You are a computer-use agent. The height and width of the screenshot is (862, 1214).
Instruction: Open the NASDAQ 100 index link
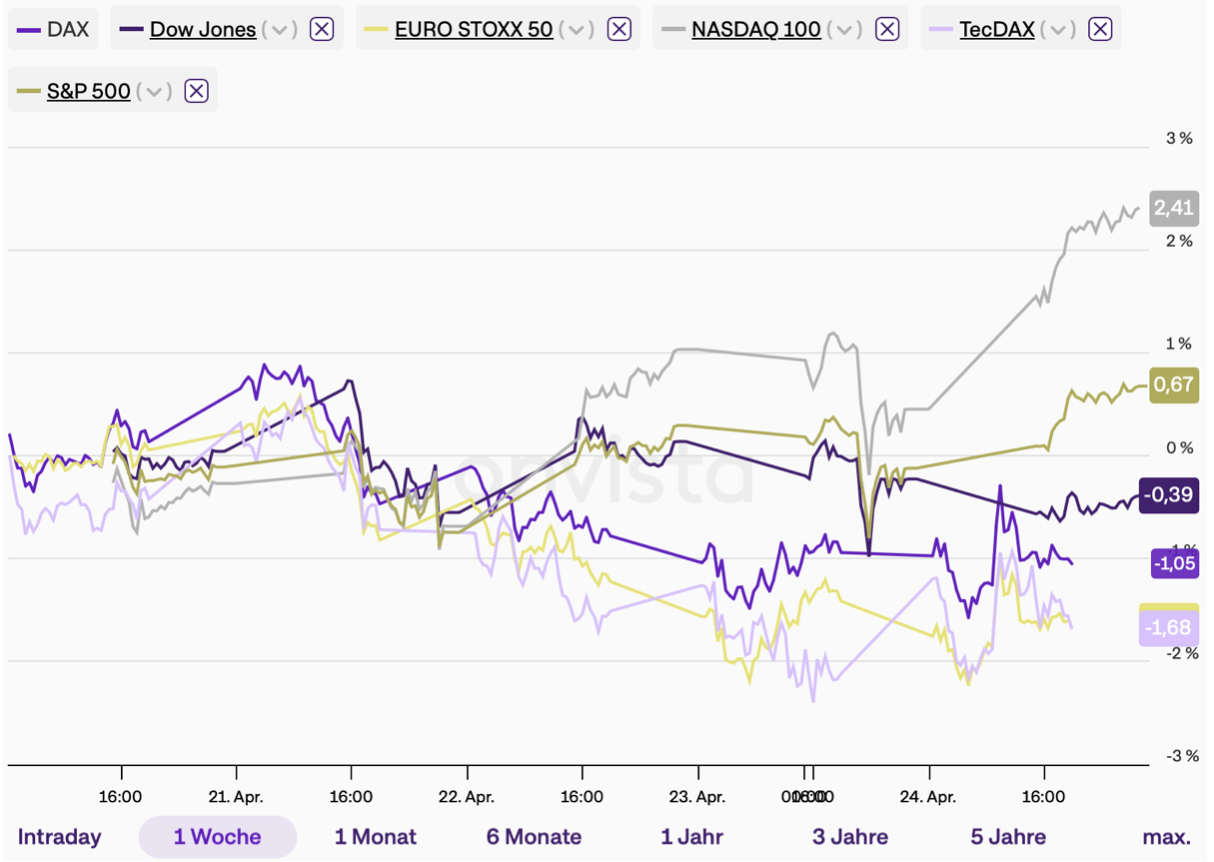click(x=756, y=29)
